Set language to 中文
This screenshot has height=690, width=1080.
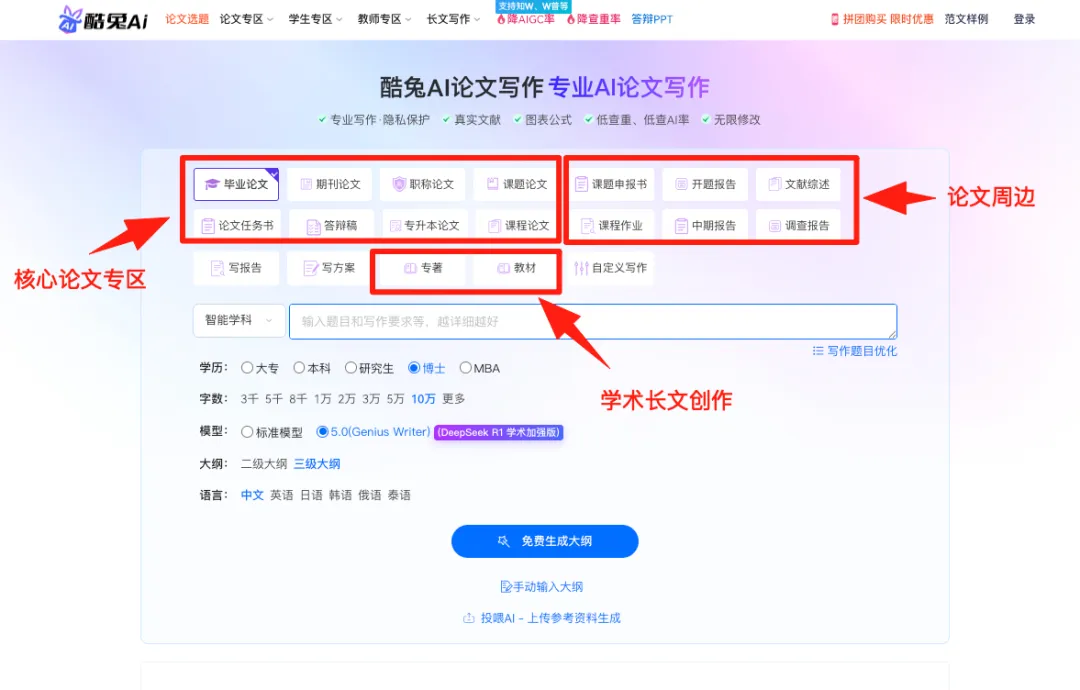tap(252, 495)
